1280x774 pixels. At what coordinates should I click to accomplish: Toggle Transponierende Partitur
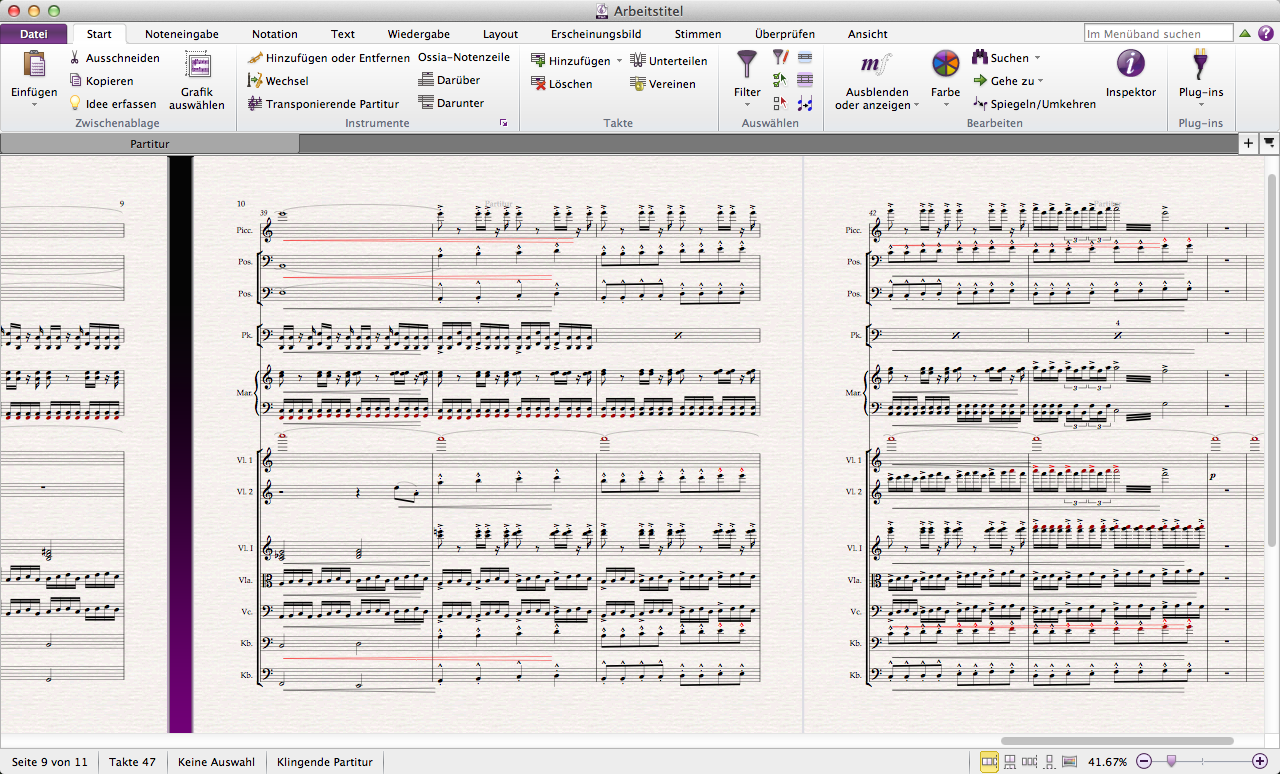click(331, 103)
